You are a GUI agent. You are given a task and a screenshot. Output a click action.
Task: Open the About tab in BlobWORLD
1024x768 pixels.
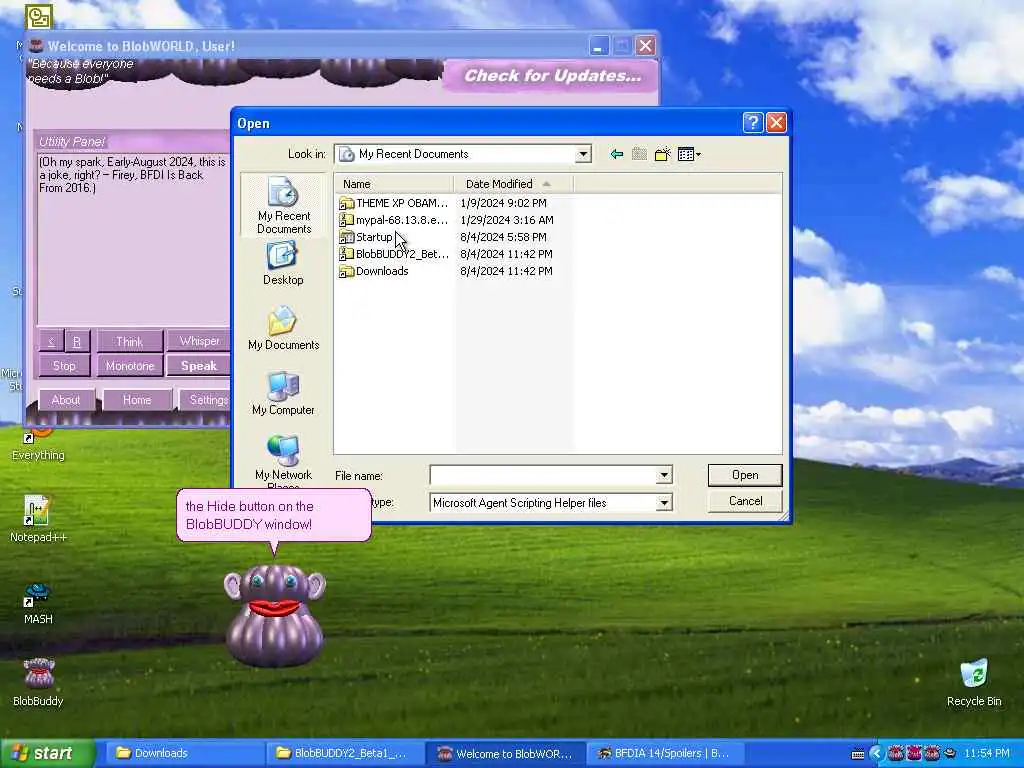point(66,400)
